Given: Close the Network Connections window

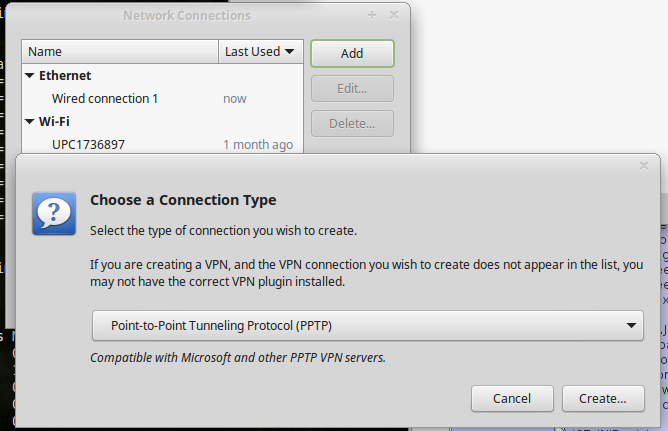Looking at the screenshot, I should [394, 15].
